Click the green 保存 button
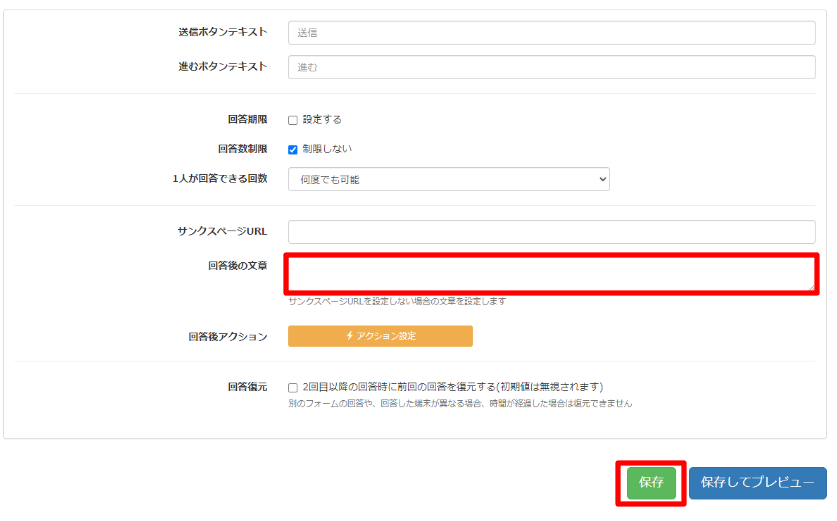The image size is (837, 521). pos(651,483)
